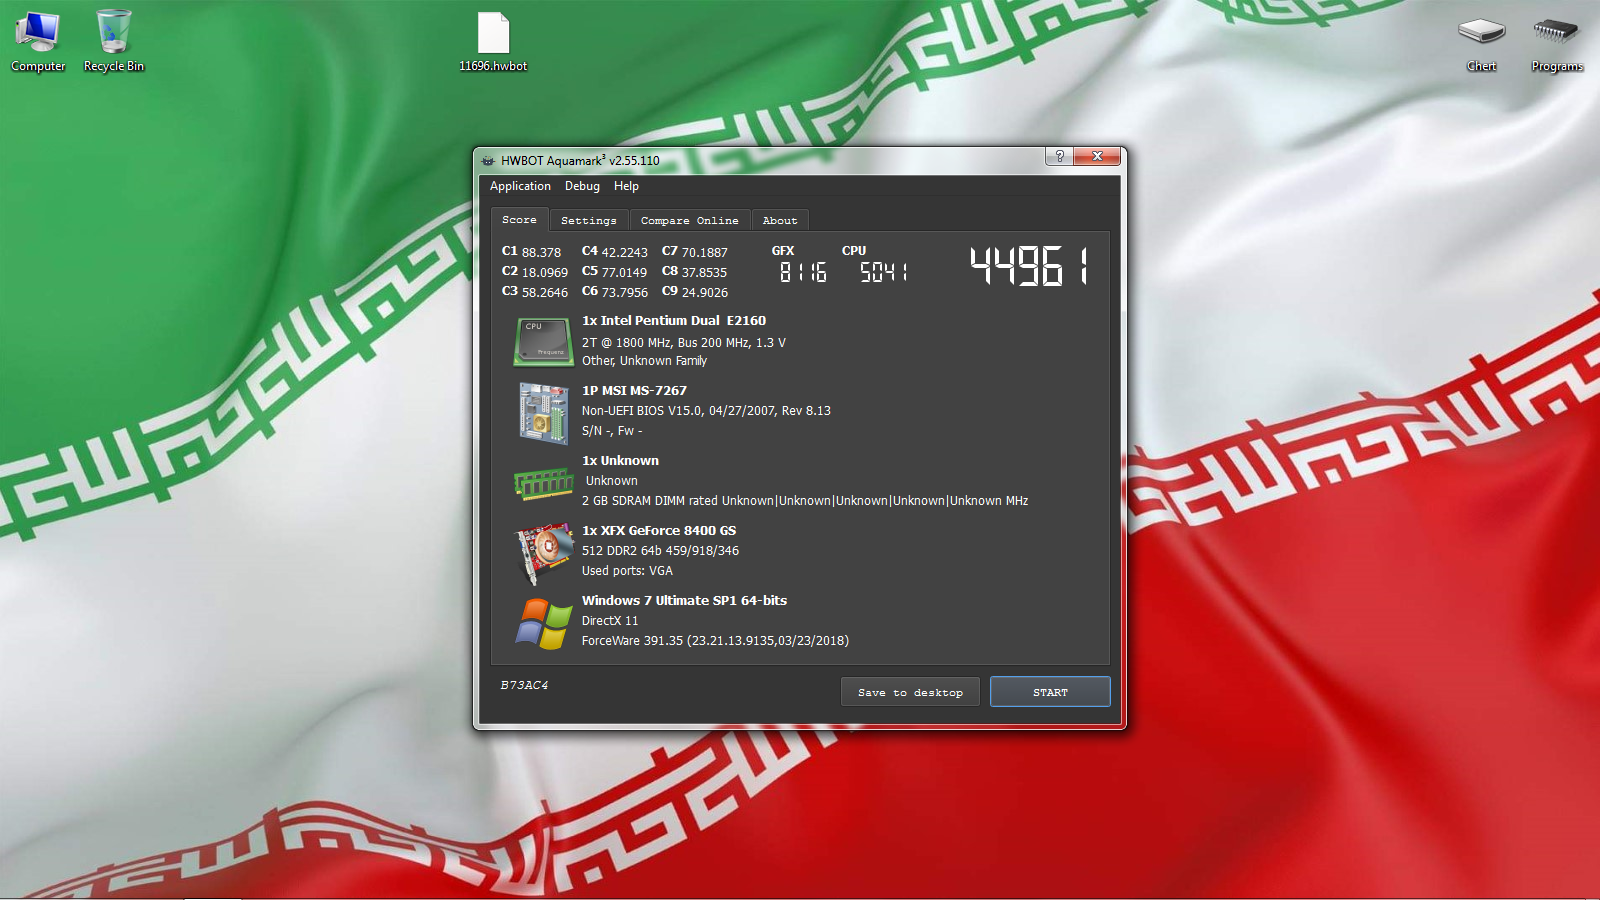Switch to the Compare Online tab

(x=690, y=220)
